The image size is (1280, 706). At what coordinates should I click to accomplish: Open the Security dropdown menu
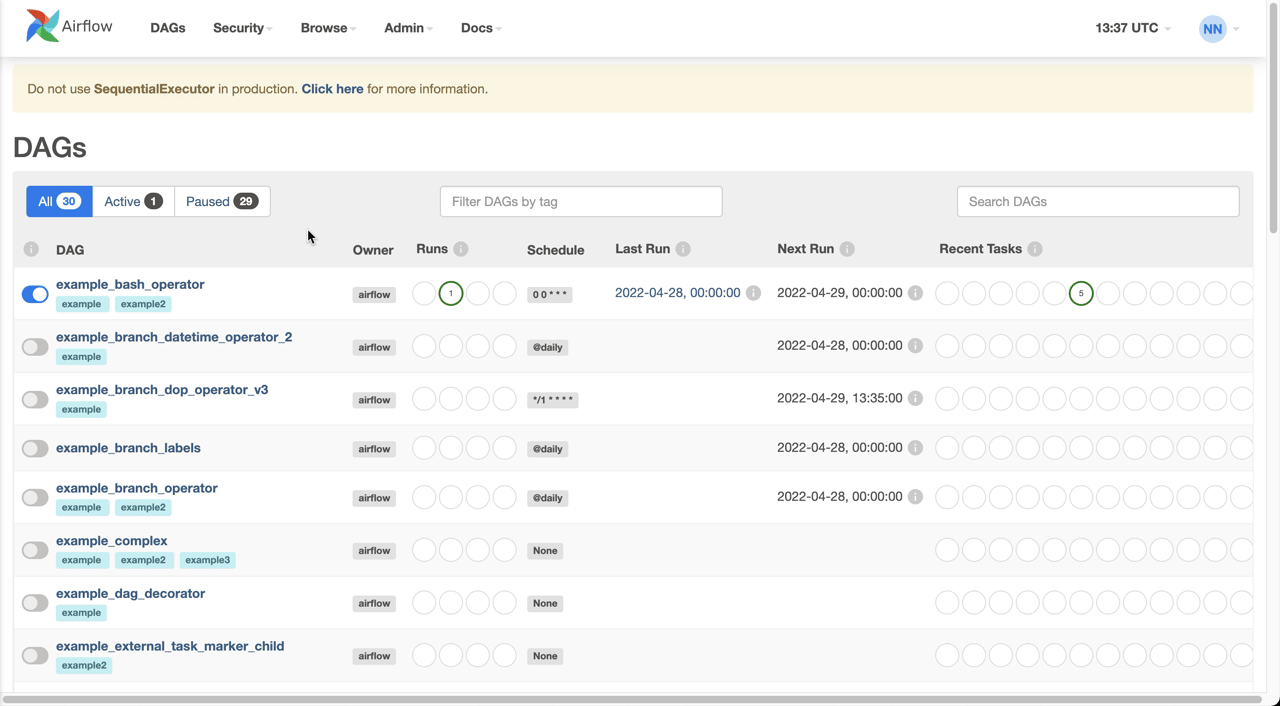[242, 28]
